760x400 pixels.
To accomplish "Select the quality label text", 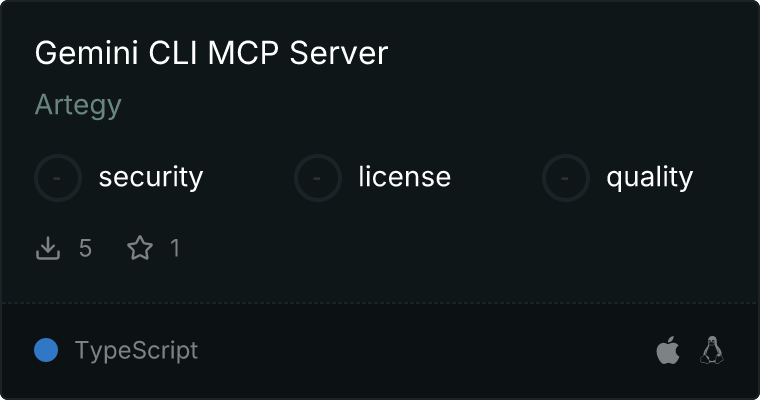I will click(649, 177).
